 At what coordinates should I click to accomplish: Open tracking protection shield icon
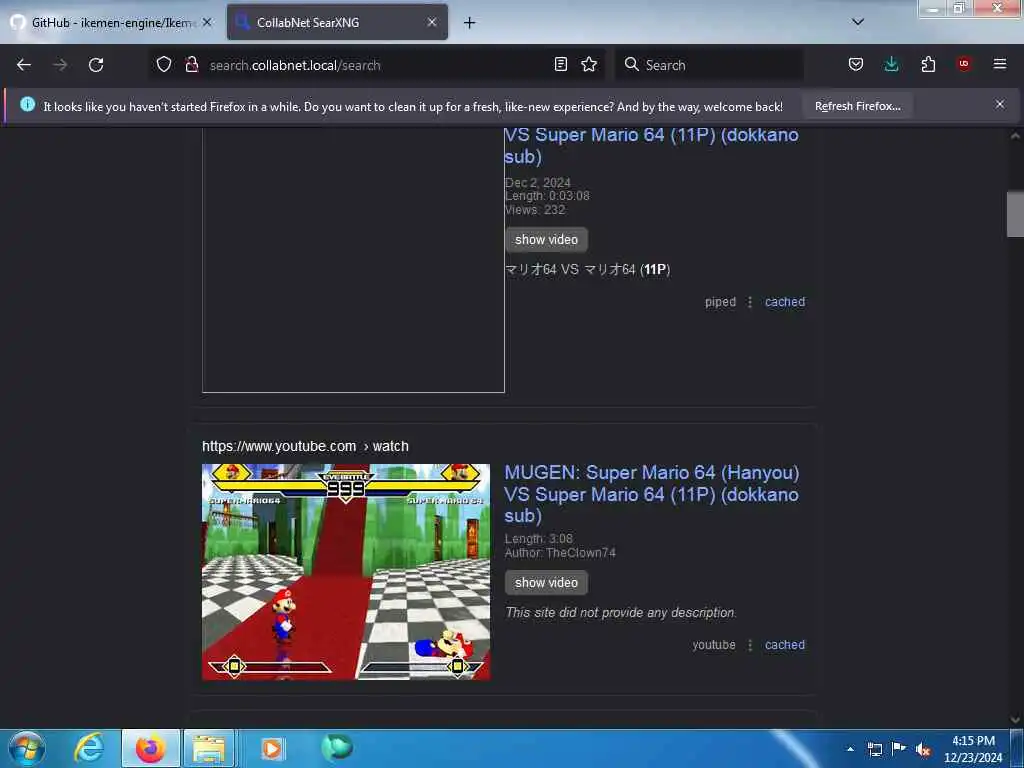coord(164,65)
